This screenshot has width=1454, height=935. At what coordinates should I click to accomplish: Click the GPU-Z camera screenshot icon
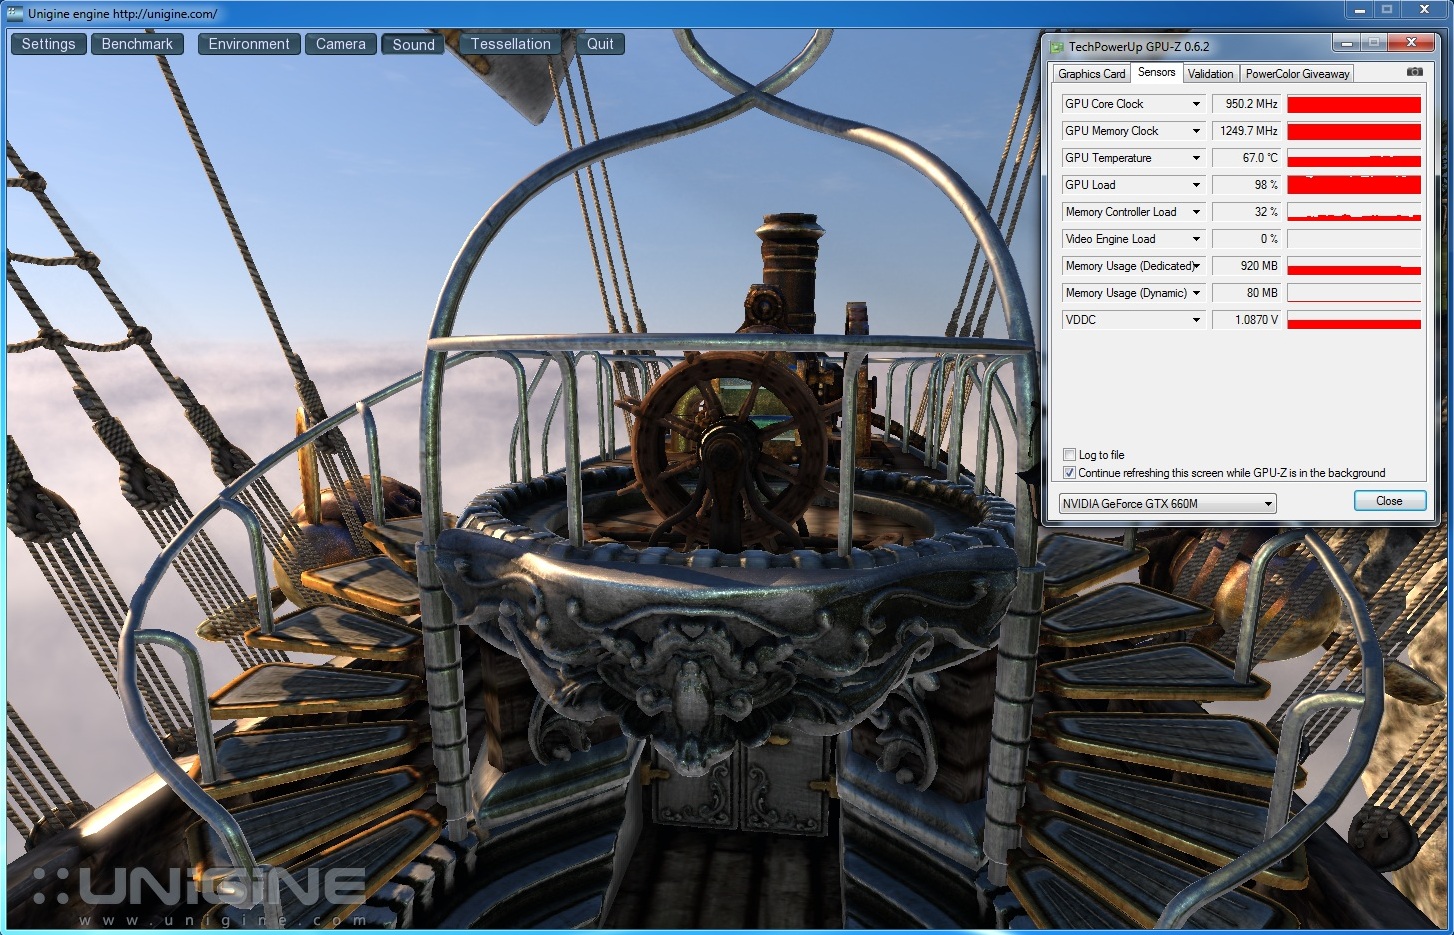(1414, 72)
